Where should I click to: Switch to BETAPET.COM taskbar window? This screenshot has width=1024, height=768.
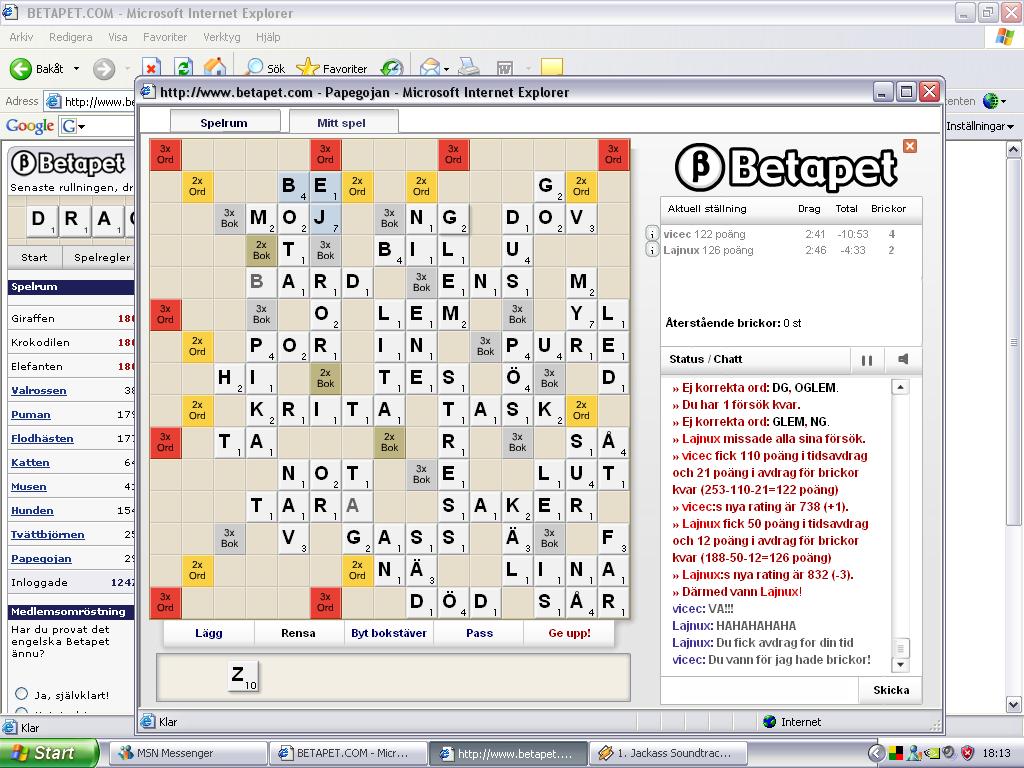[348, 753]
